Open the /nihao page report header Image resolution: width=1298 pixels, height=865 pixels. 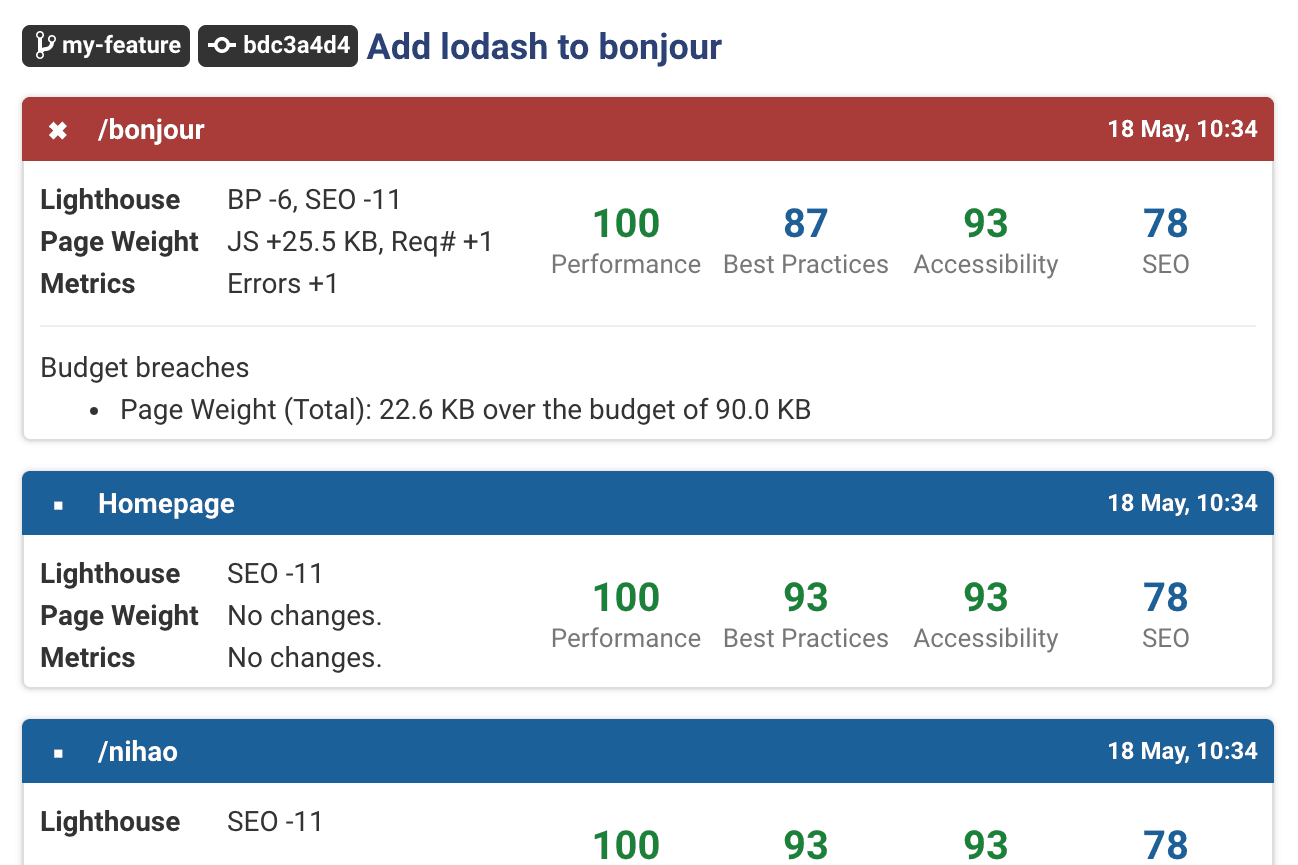138,752
